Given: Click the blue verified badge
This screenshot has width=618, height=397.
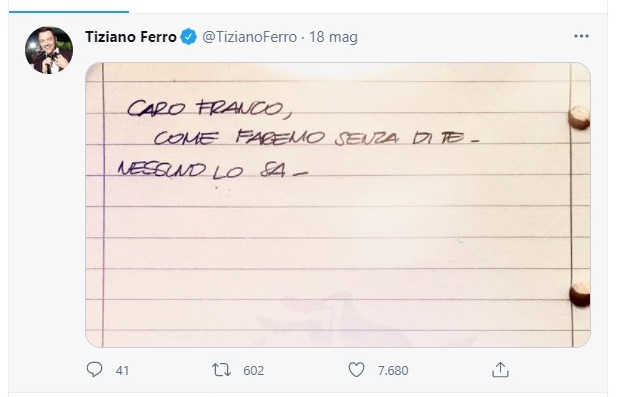Looking at the screenshot, I should point(188,37).
